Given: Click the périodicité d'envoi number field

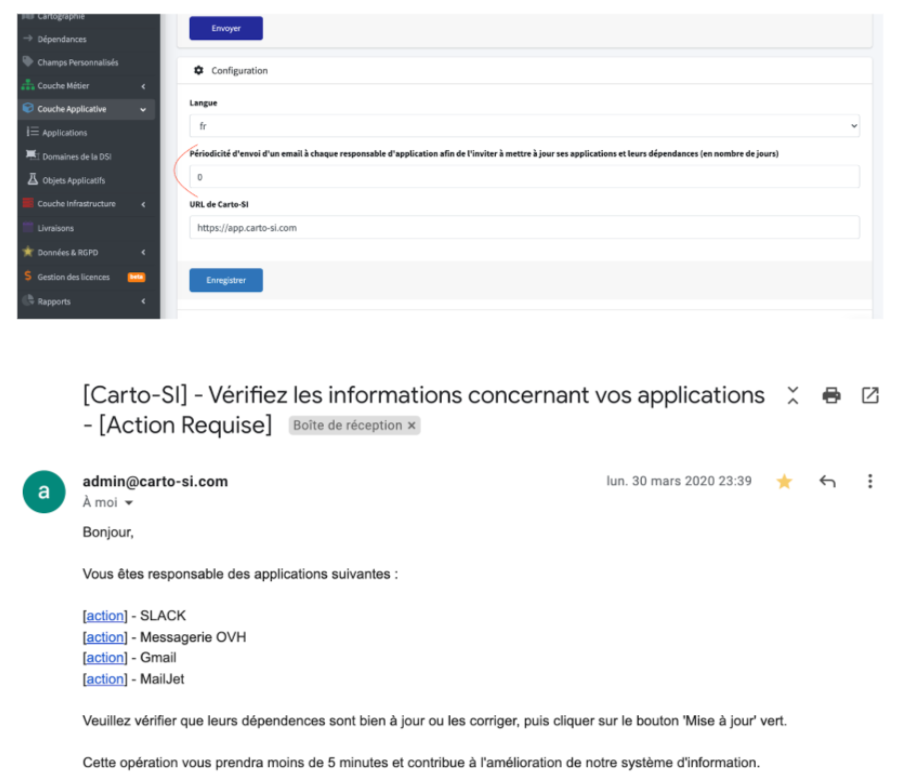Looking at the screenshot, I should click(x=524, y=177).
